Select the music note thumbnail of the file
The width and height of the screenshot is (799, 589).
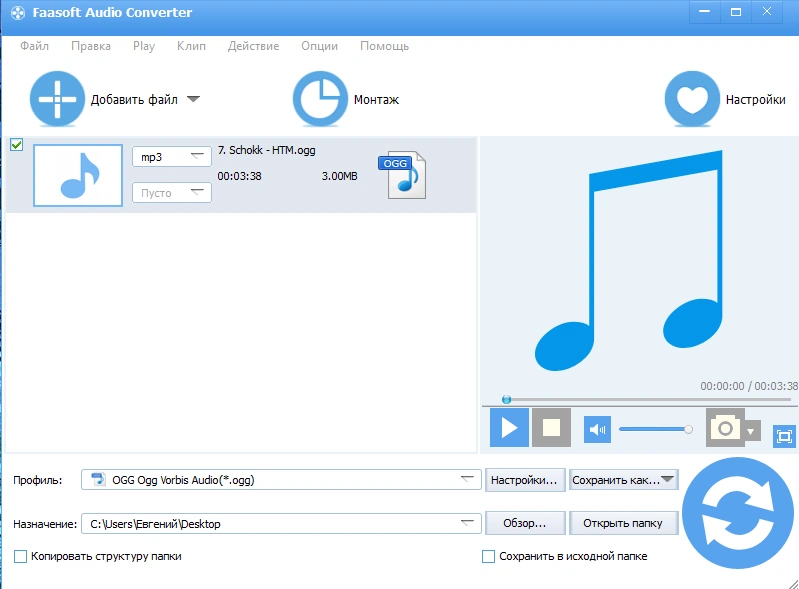pyautogui.click(x=78, y=175)
